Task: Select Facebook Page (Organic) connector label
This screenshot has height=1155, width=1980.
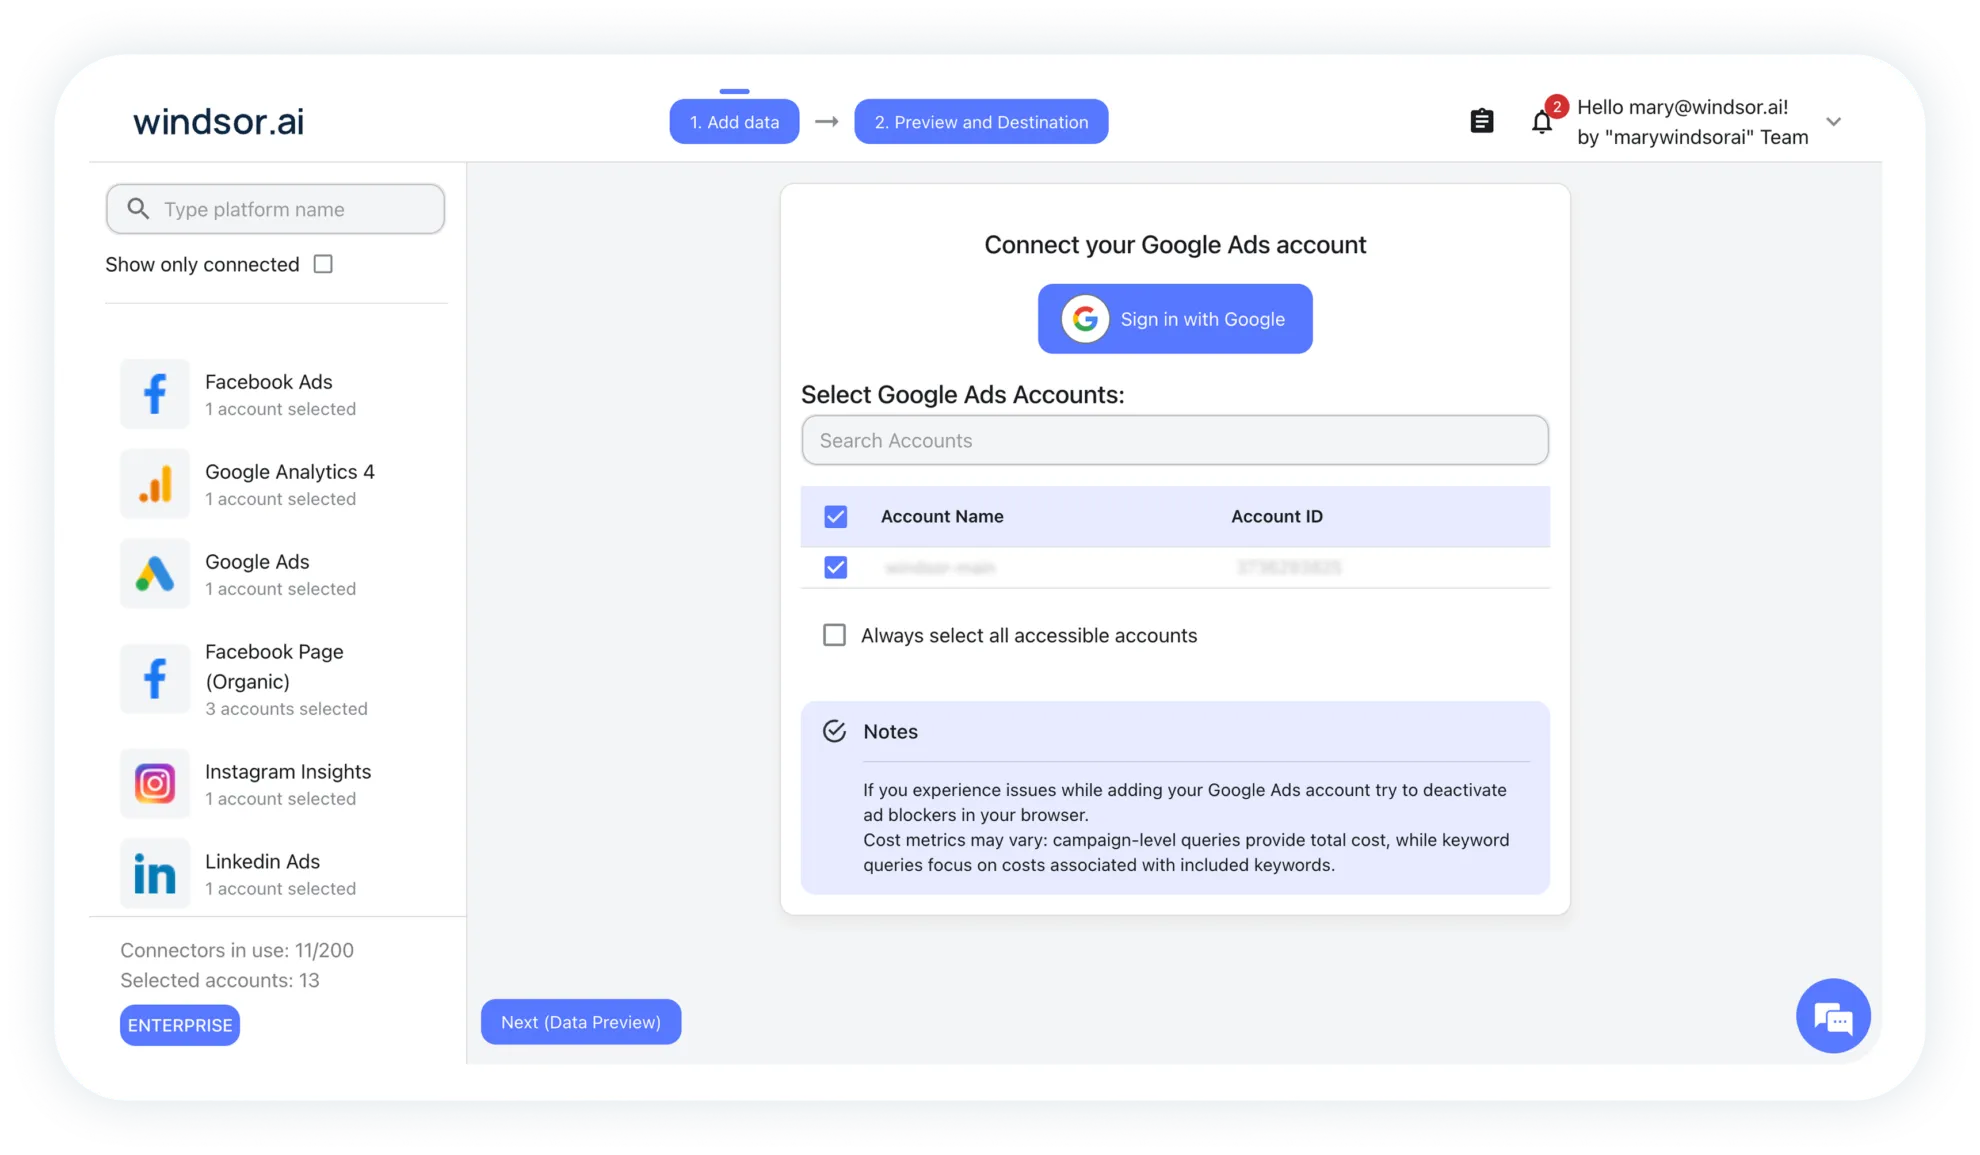Action: click(274, 667)
